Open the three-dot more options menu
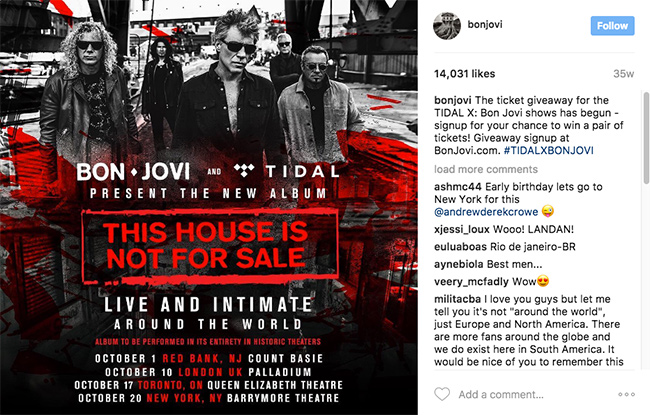This screenshot has height=415, width=650. [x=626, y=394]
